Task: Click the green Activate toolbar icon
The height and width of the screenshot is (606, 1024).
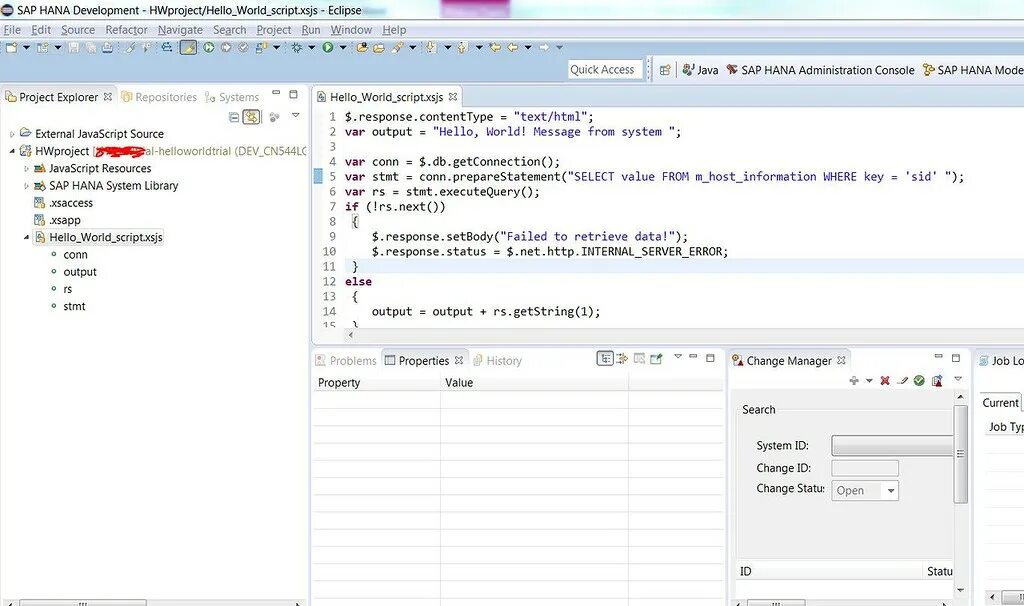Action: point(209,48)
